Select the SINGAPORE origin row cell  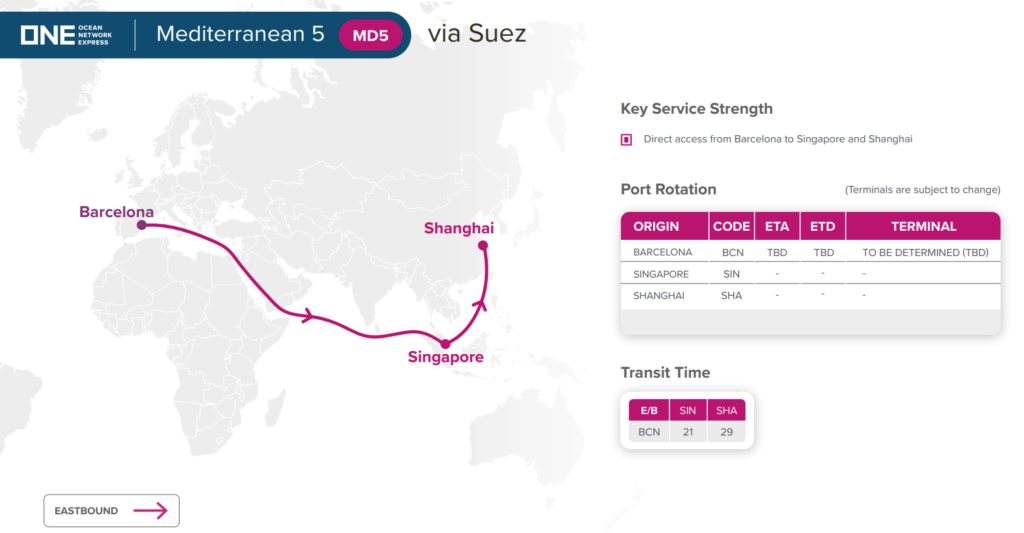click(661, 274)
